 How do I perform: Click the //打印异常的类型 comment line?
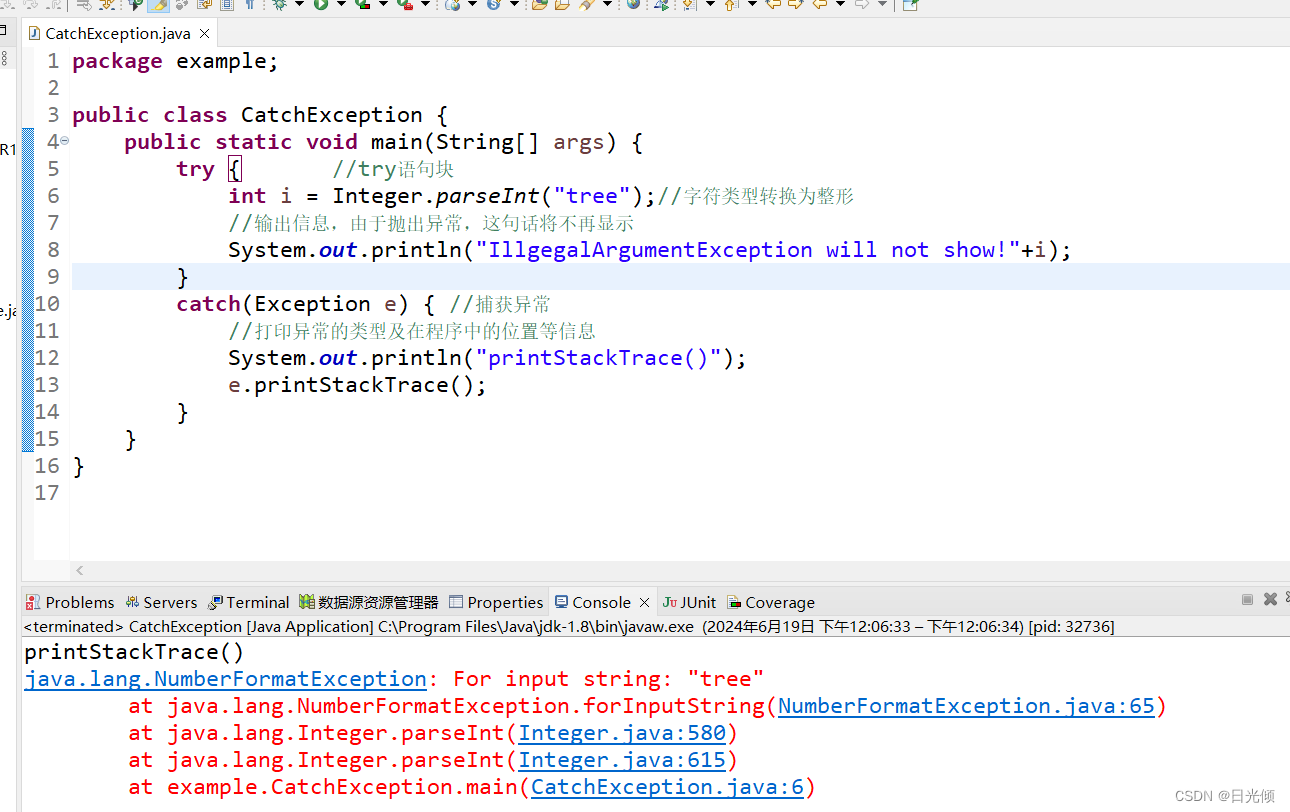pyautogui.click(x=412, y=331)
